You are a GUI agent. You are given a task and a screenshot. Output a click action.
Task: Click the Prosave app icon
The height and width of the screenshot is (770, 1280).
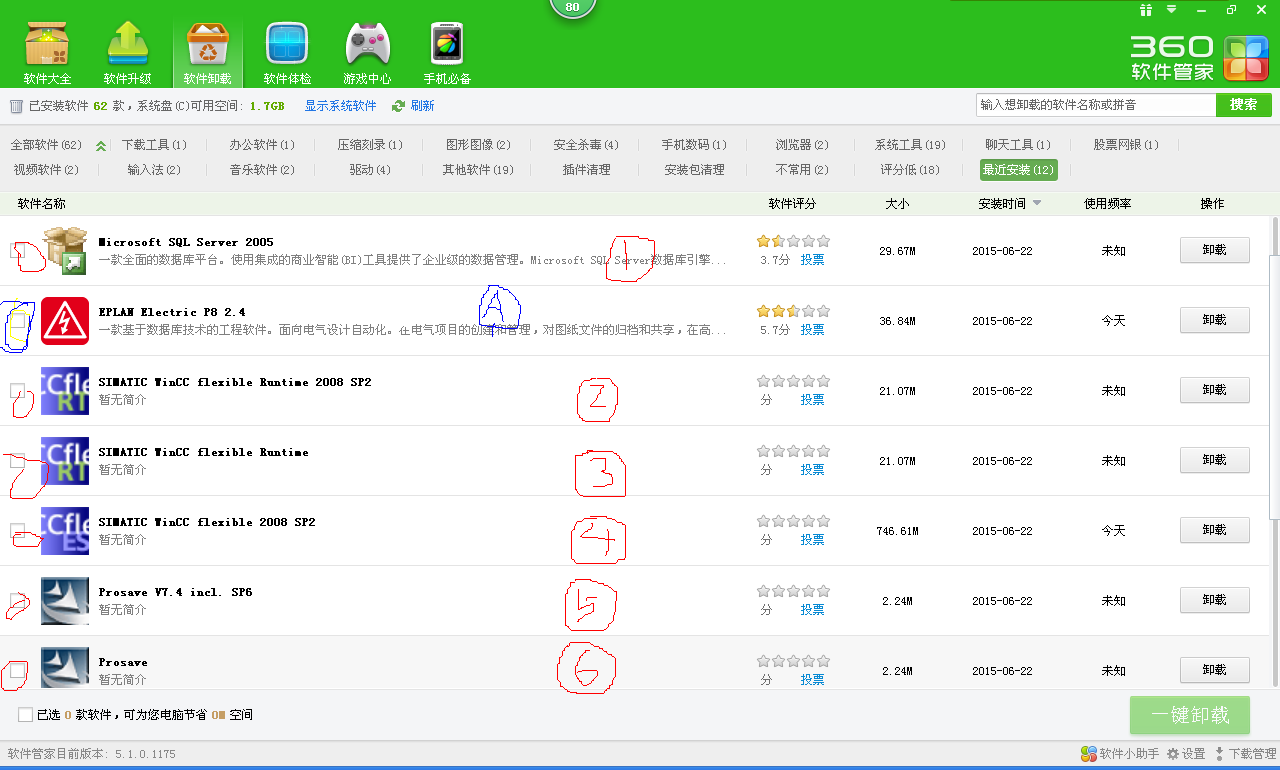click(x=65, y=669)
